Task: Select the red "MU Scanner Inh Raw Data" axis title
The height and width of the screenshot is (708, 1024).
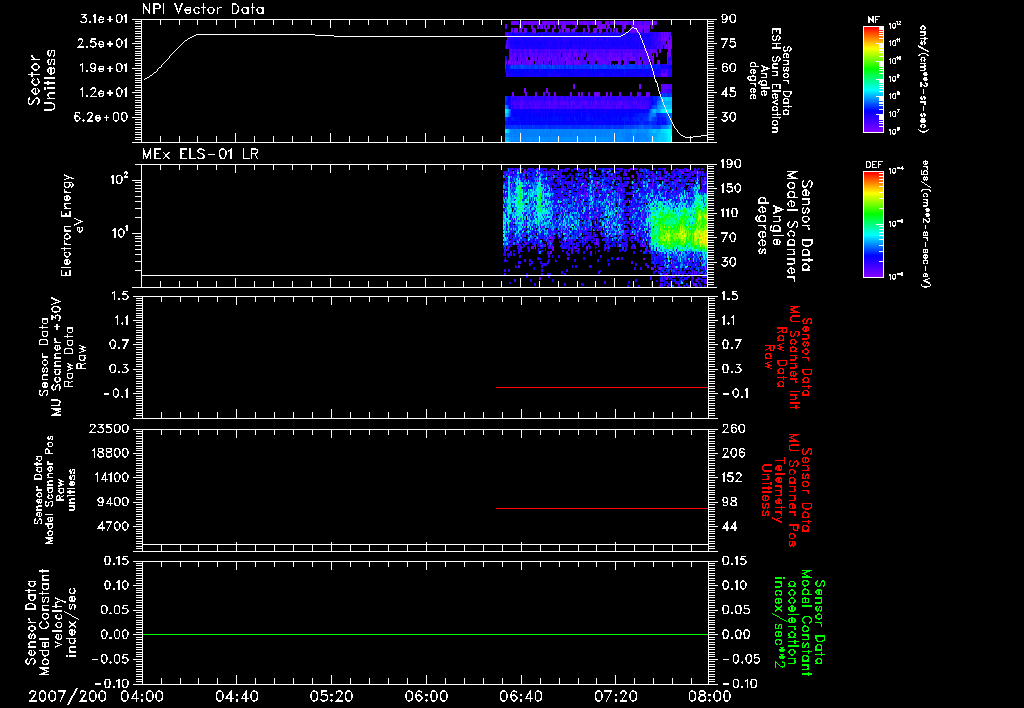Action: click(x=788, y=357)
